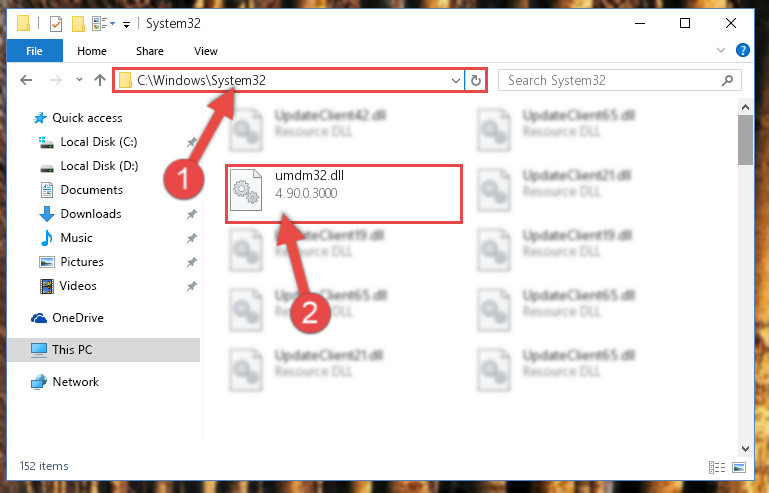
Task: Open Downloads in the navigation pane
Action: [x=91, y=214]
